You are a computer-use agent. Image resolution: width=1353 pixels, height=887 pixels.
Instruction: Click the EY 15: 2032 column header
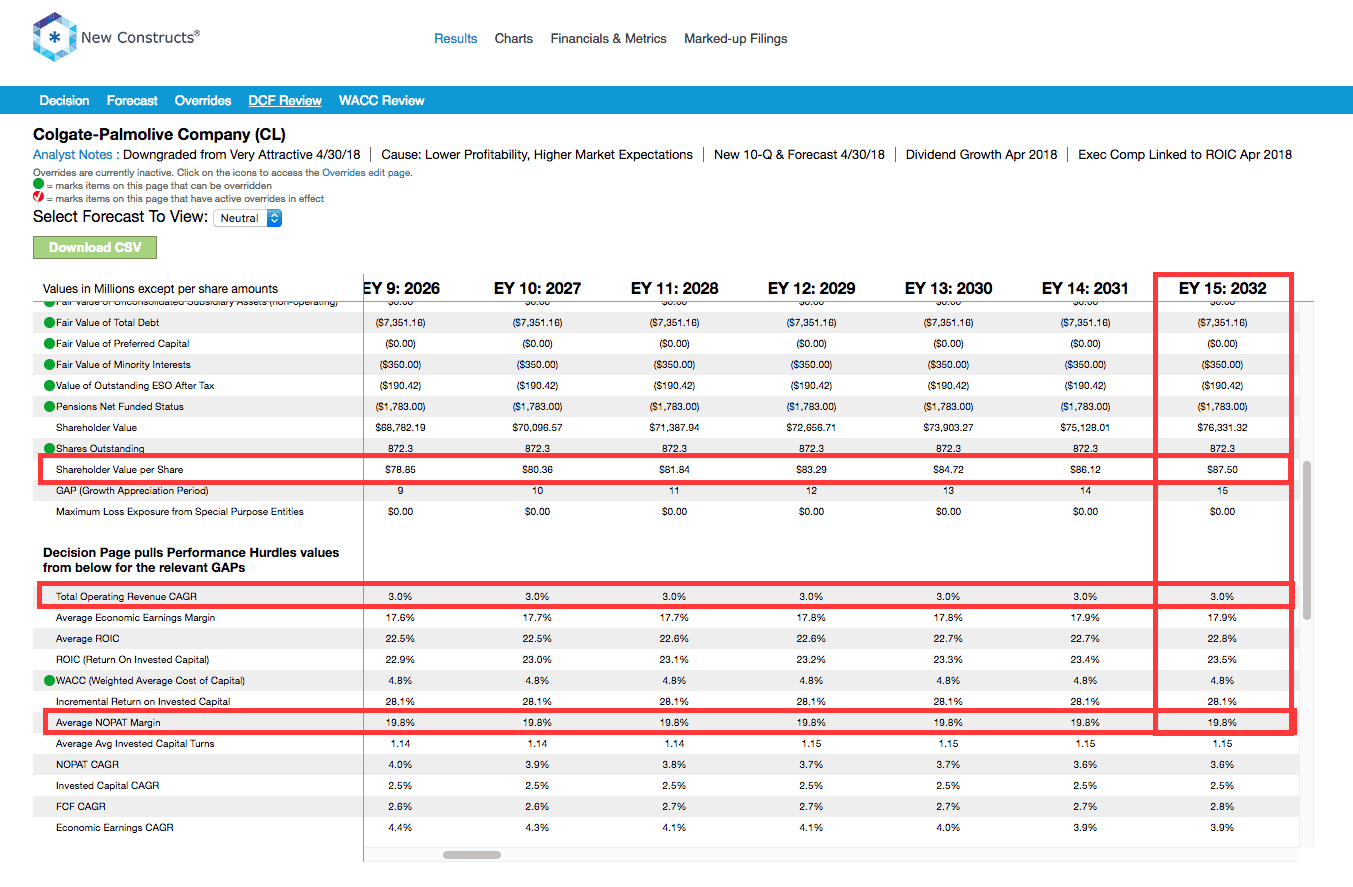(x=1222, y=288)
